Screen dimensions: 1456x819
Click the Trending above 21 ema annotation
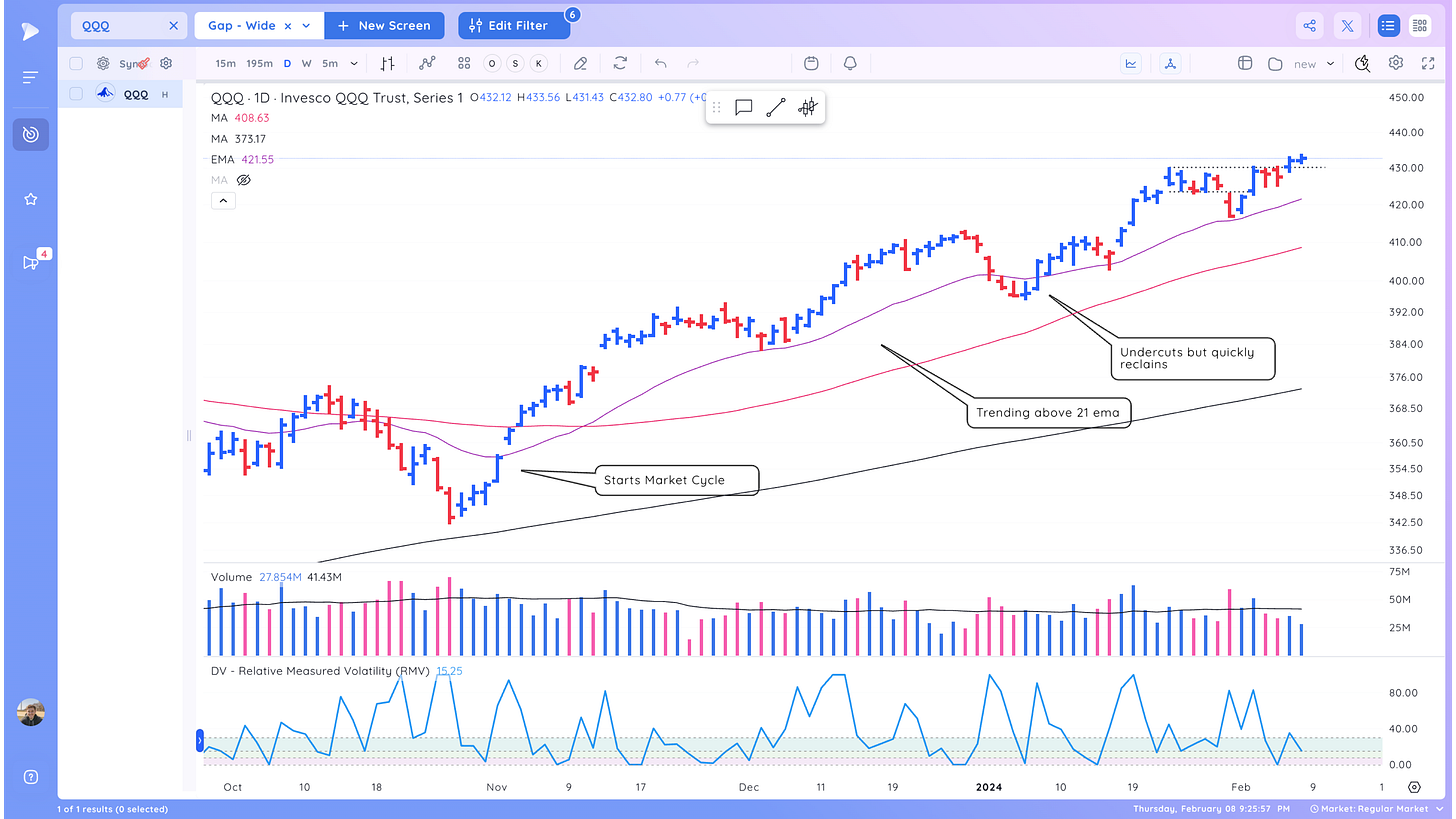(x=1048, y=412)
